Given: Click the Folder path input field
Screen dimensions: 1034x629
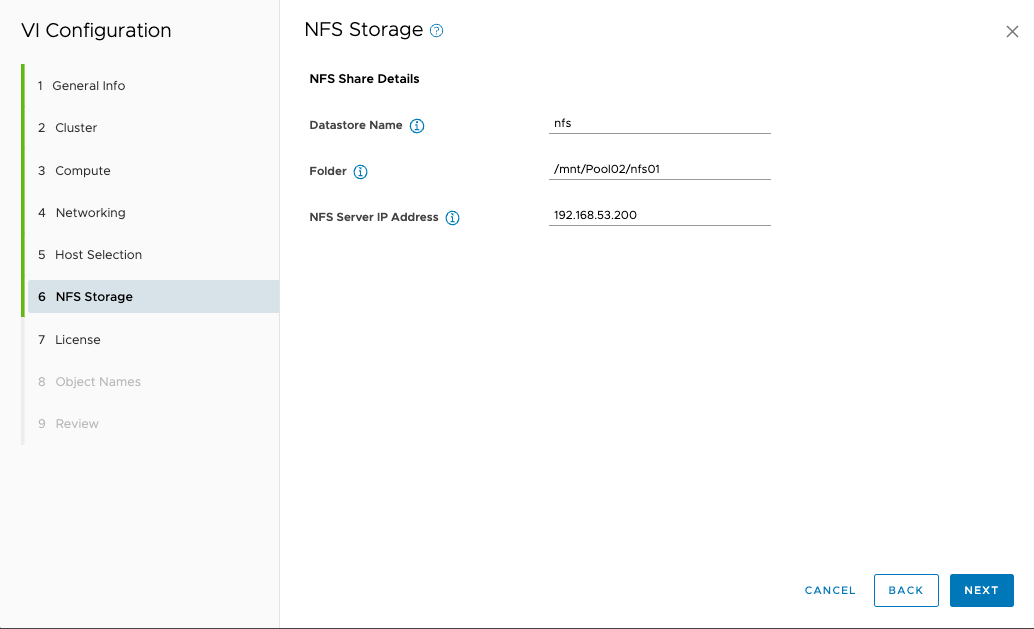Looking at the screenshot, I should click(659, 169).
